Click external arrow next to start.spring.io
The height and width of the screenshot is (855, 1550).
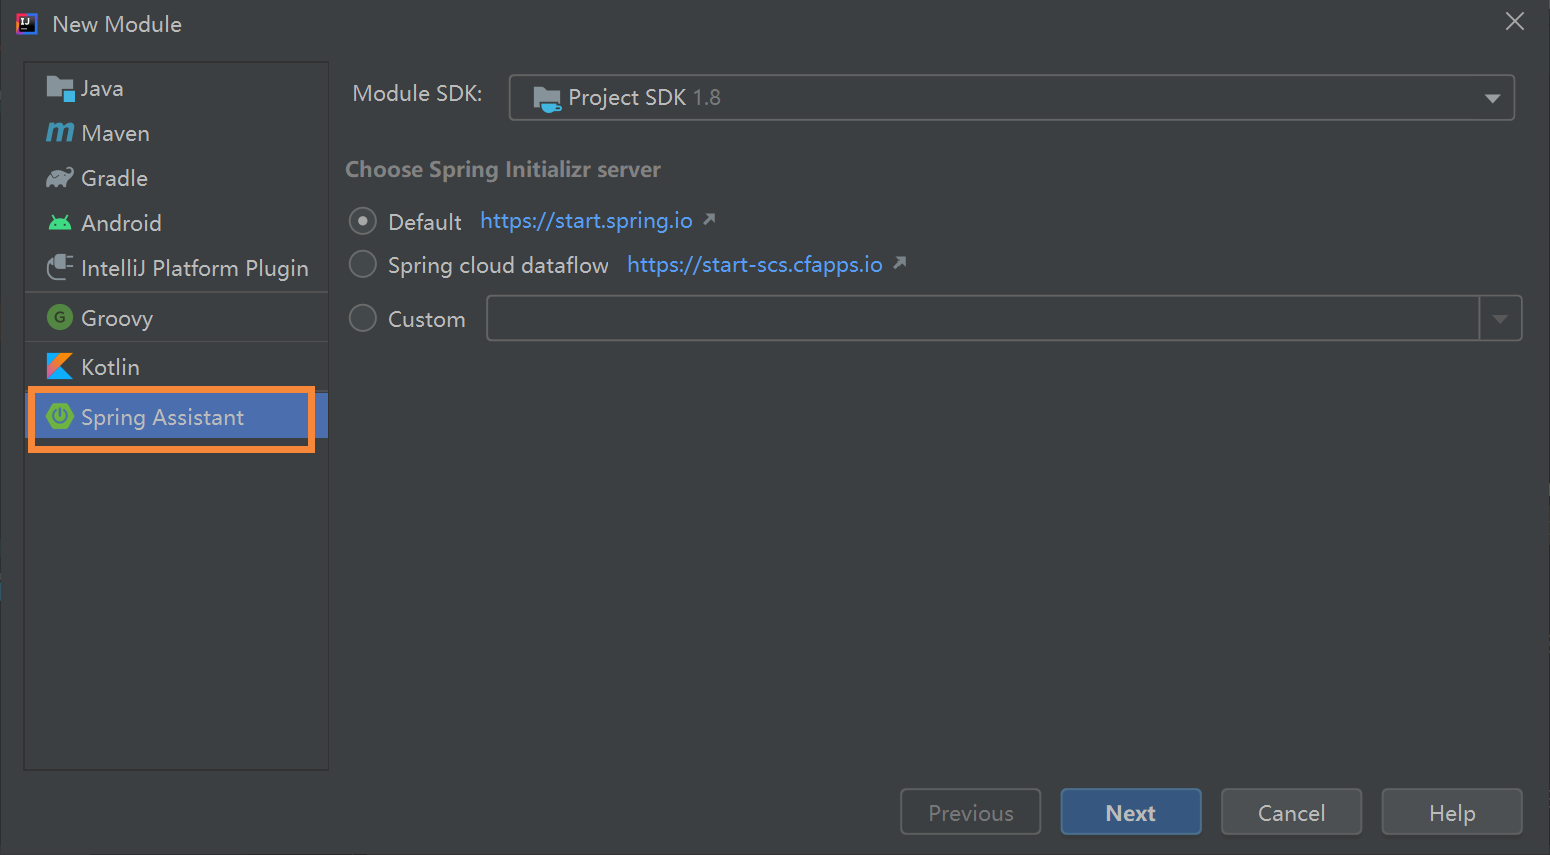pyautogui.click(x=709, y=219)
